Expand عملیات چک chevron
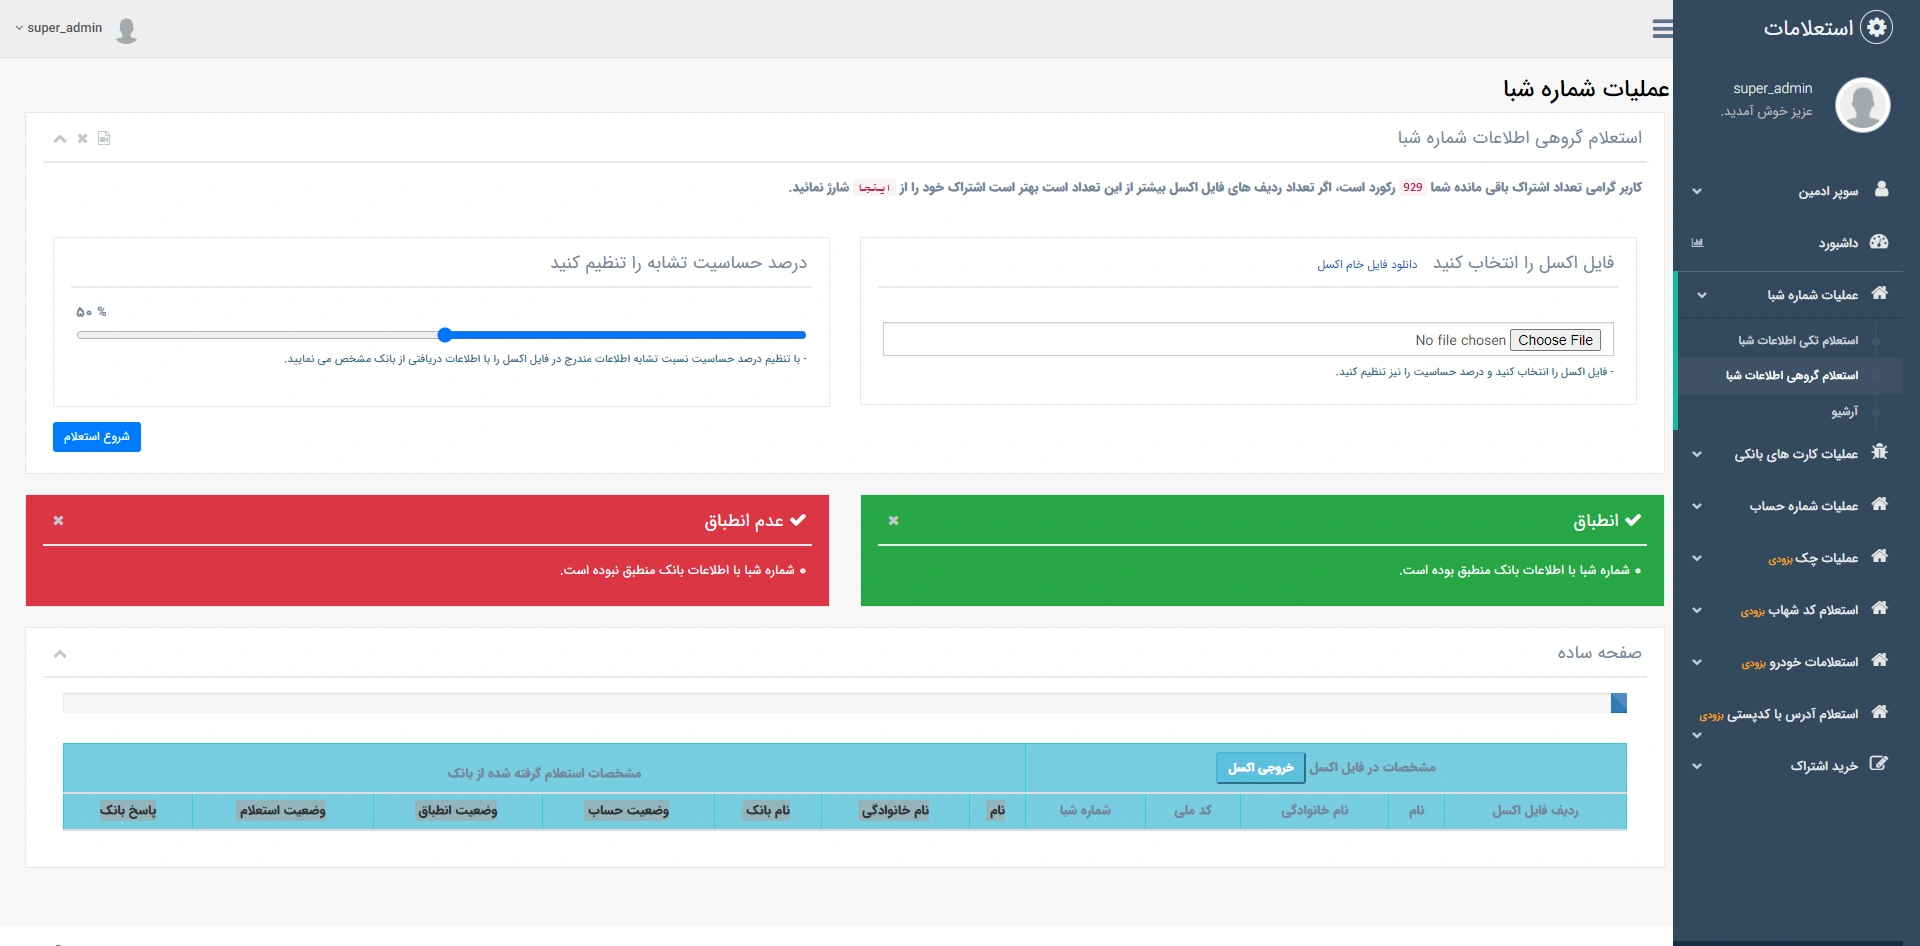The width and height of the screenshot is (1920, 946). (x=1697, y=558)
